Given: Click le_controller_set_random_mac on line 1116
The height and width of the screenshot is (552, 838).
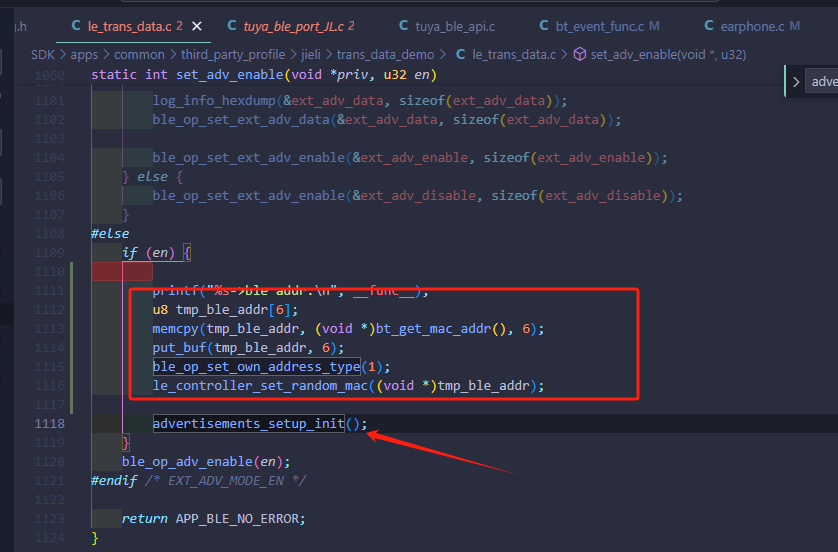Looking at the screenshot, I should pos(260,386).
